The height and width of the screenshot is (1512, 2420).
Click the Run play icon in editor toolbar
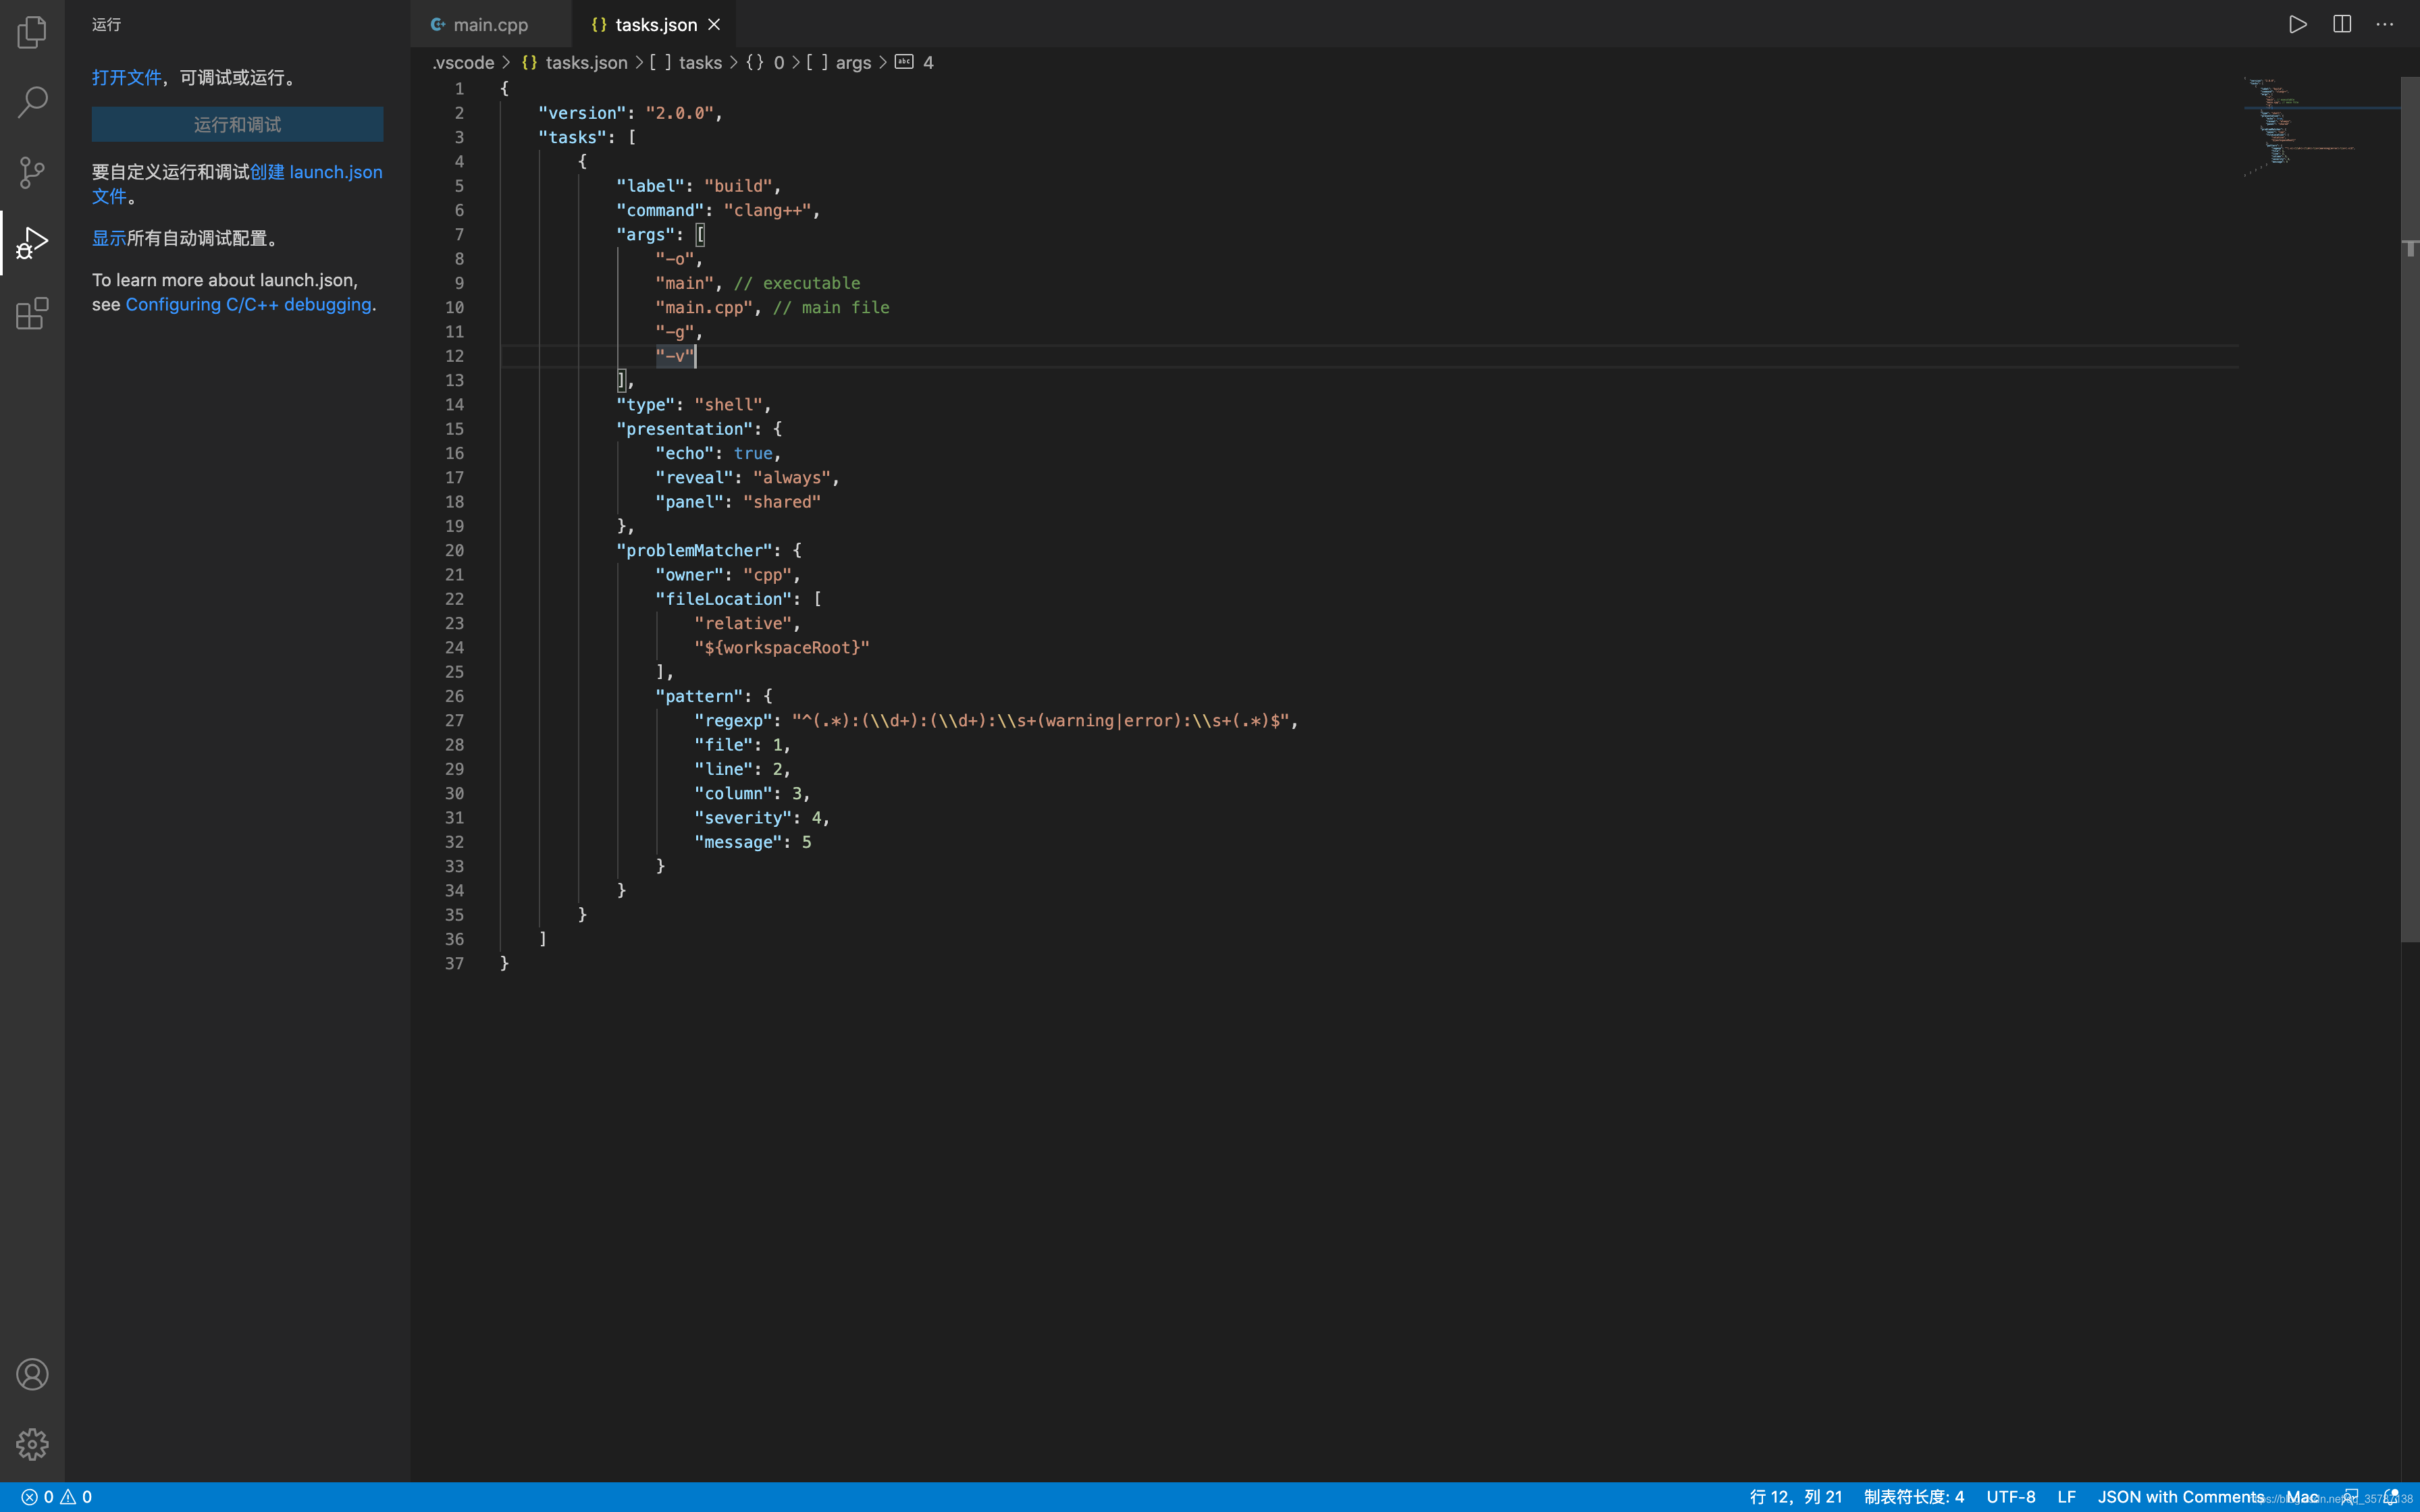2297,24
